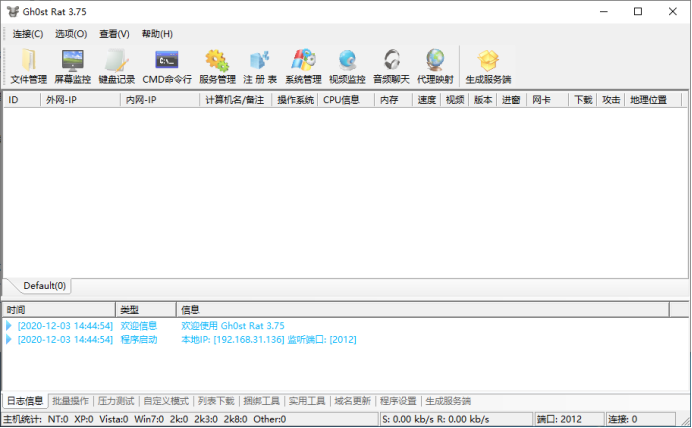Switch to the 捆绑工具 bottom tab
The height and width of the screenshot is (428, 692).
pos(261,401)
